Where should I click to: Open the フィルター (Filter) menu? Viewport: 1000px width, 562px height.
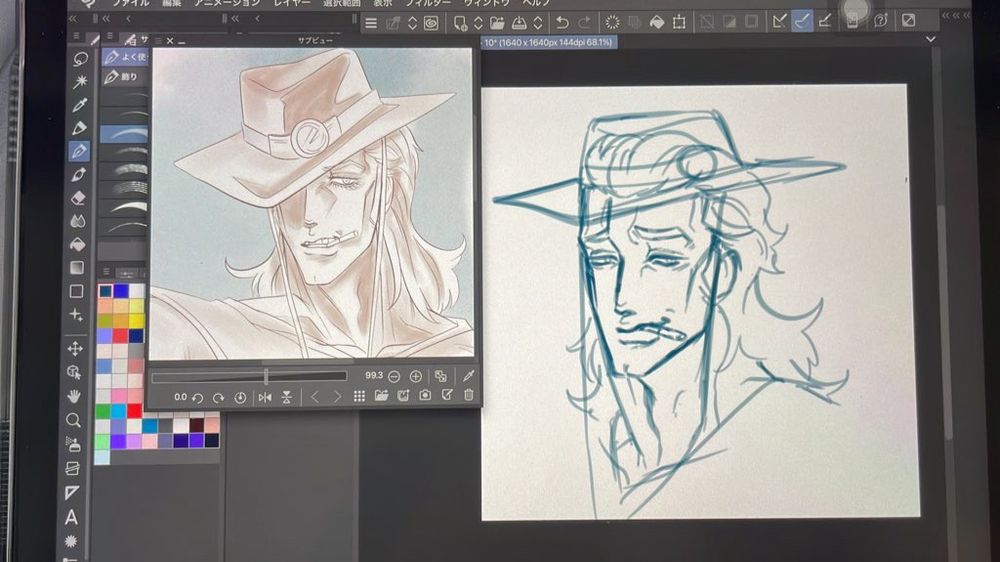click(428, 3)
